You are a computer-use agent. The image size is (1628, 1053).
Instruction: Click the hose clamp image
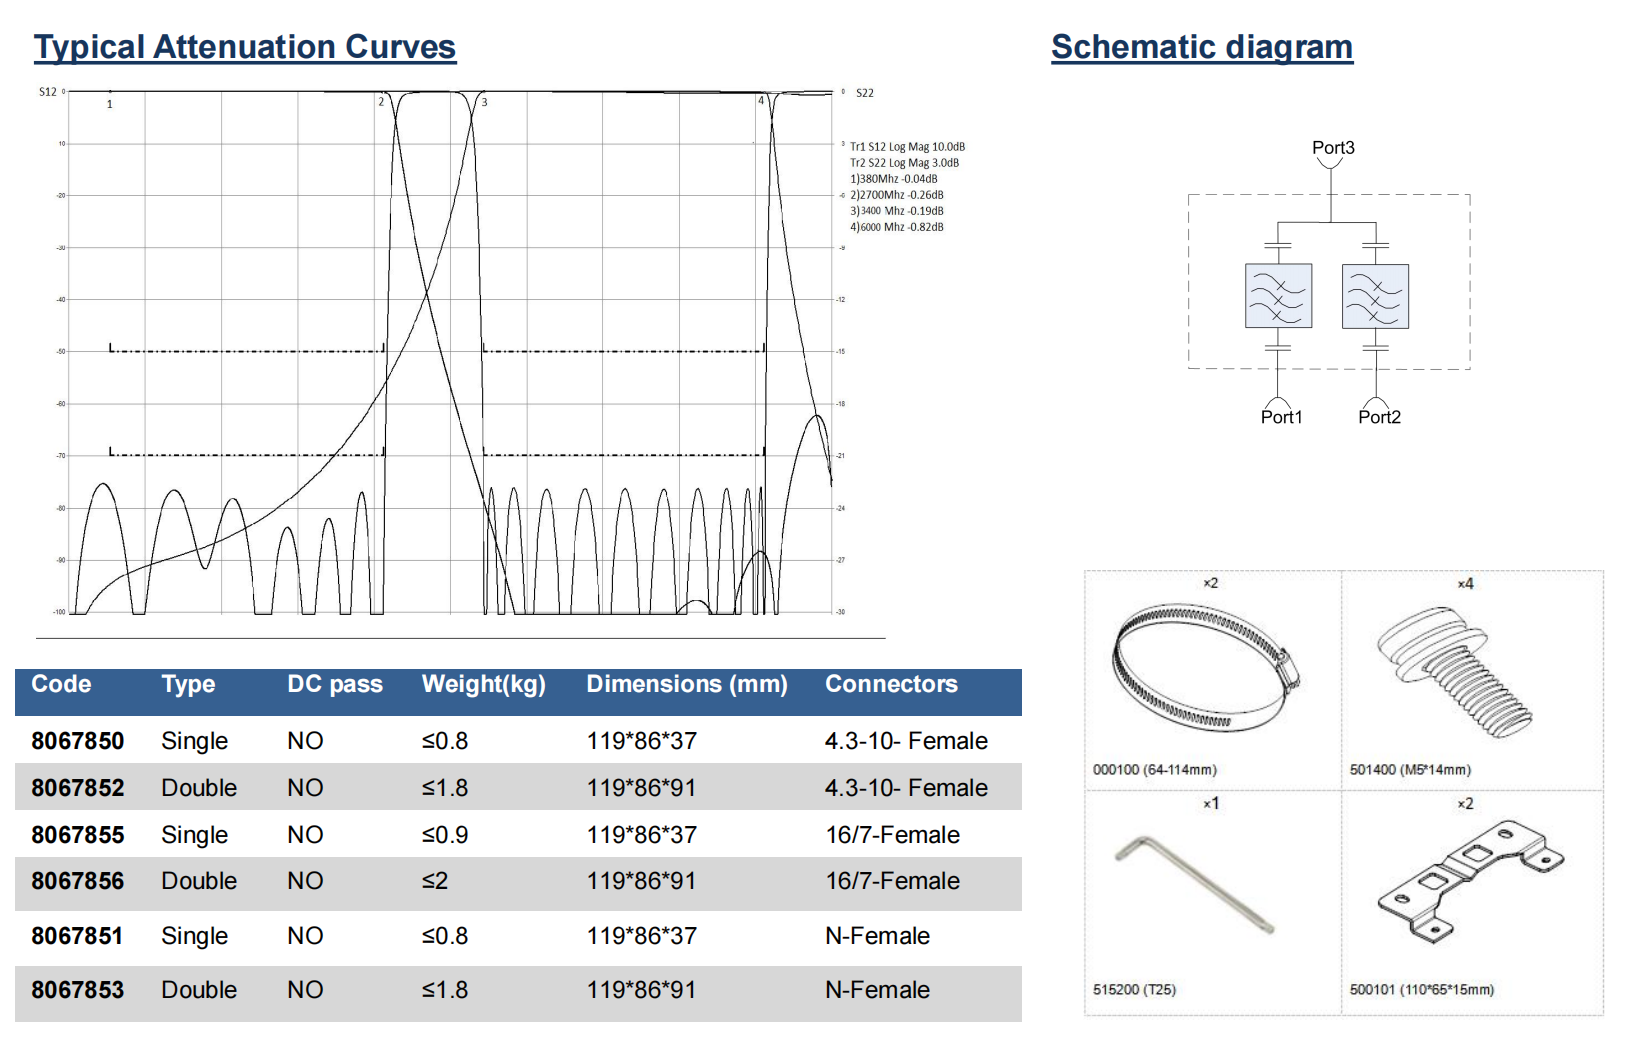[1204, 669]
